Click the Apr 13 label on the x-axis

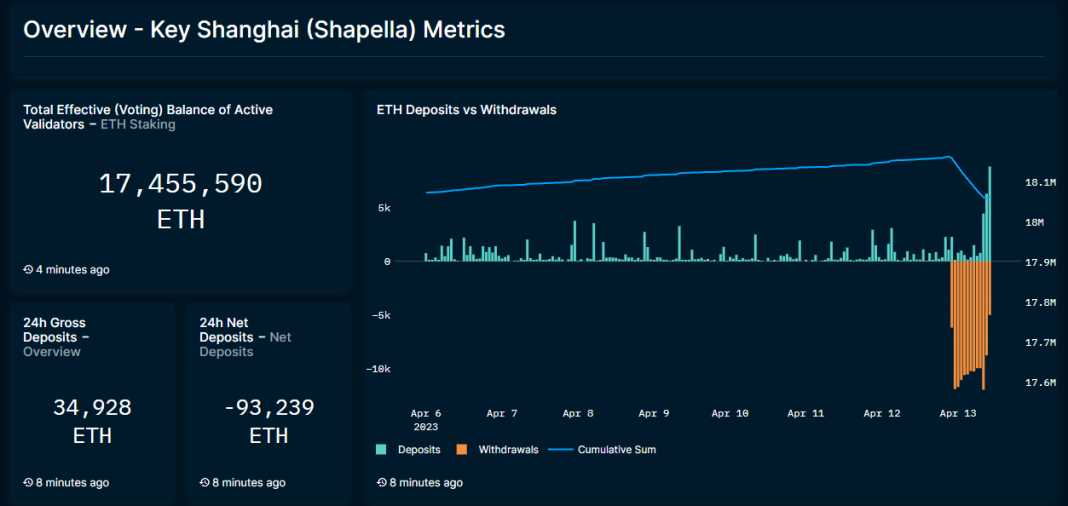[x=958, y=413]
